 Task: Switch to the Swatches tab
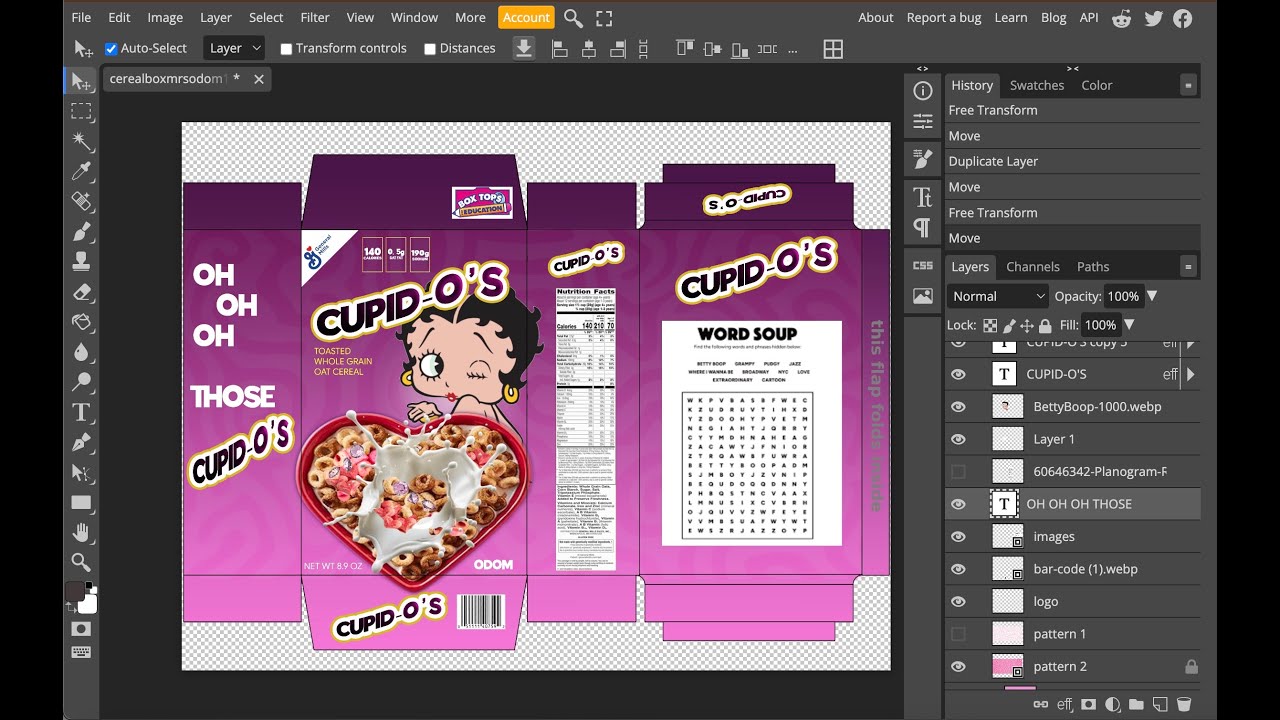click(1037, 85)
